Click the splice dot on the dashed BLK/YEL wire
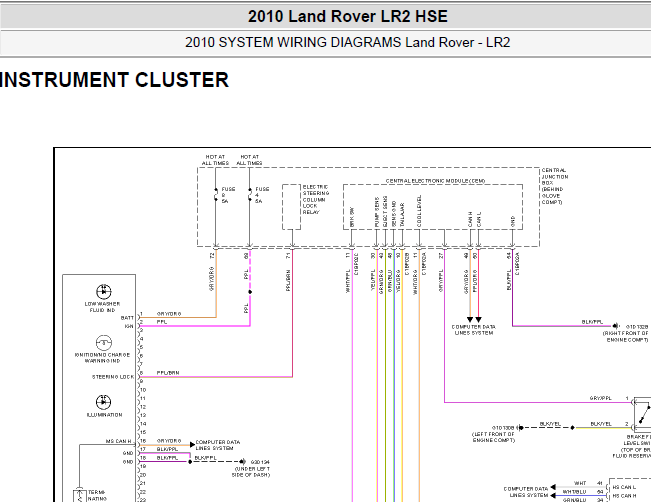 (x=573, y=427)
